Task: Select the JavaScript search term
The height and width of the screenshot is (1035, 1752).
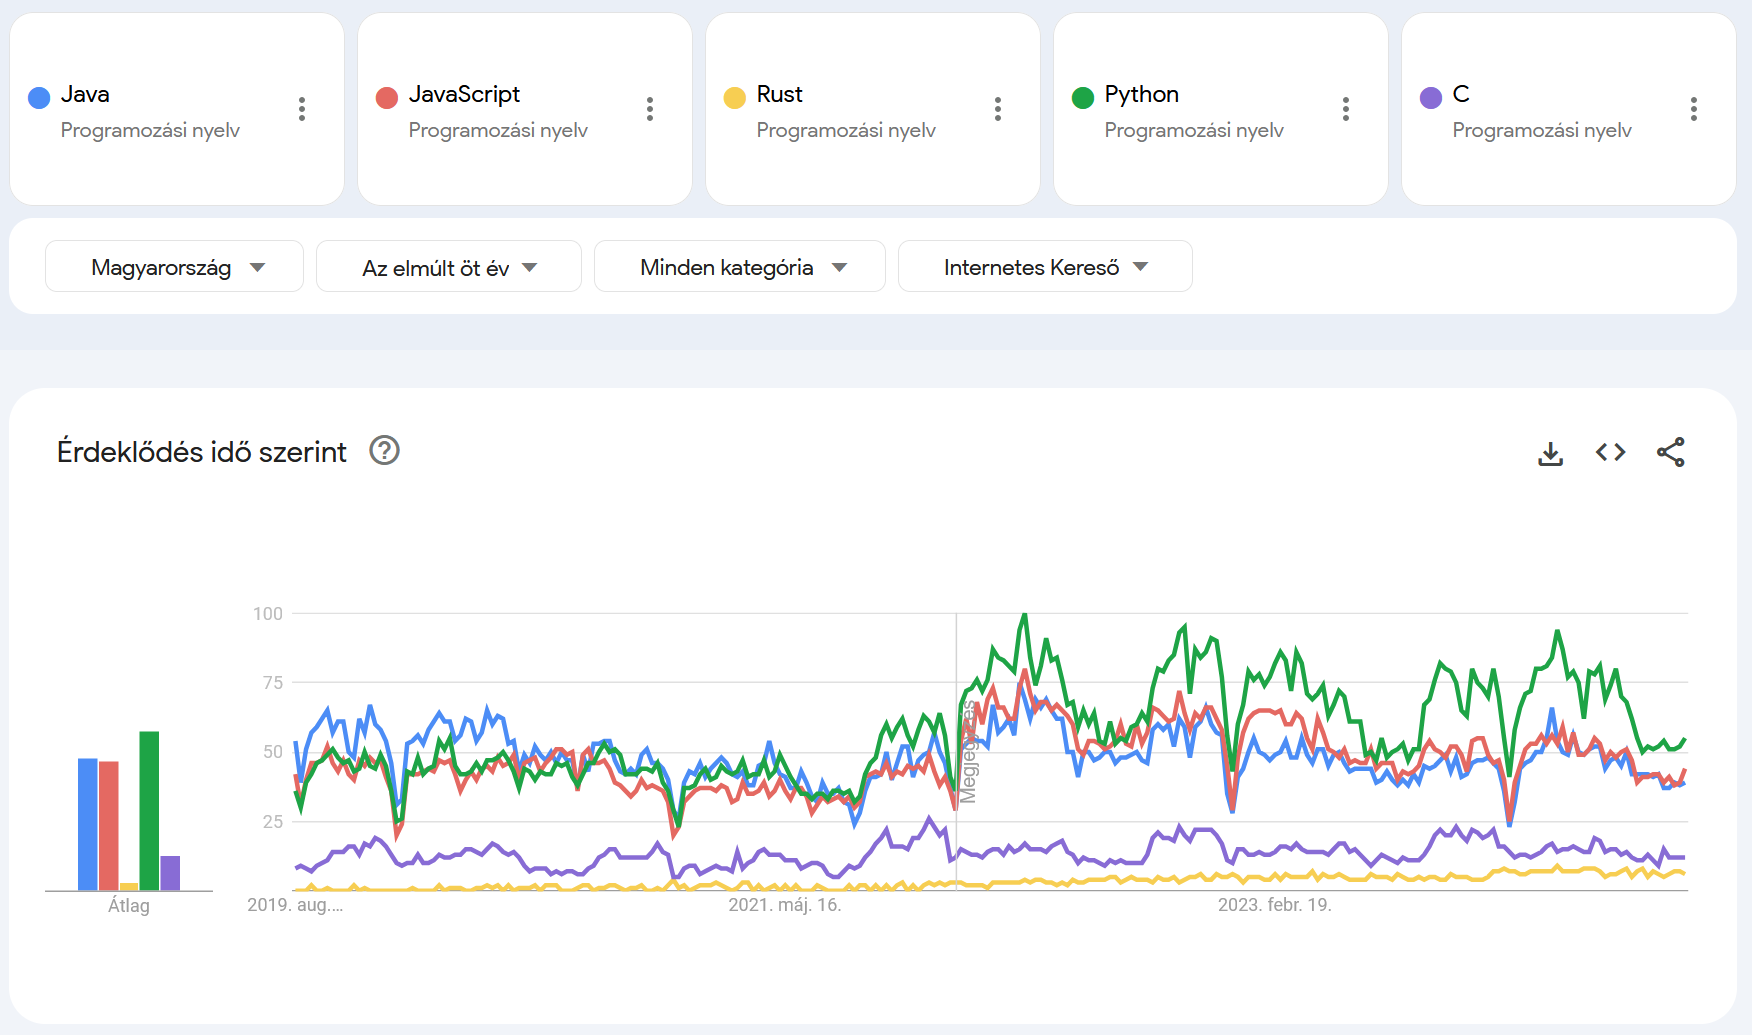Action: (464, 94)
